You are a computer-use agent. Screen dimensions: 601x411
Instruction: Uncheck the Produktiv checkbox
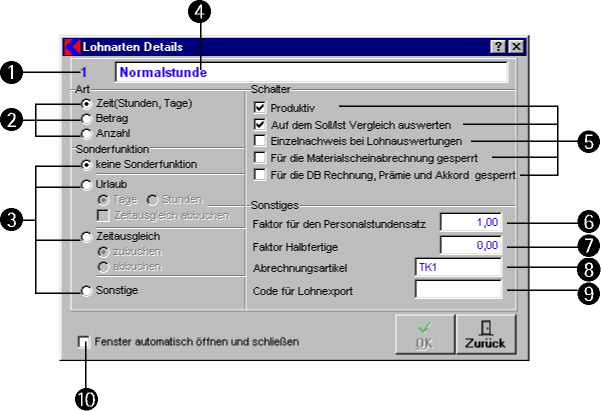tap(260, 107)
